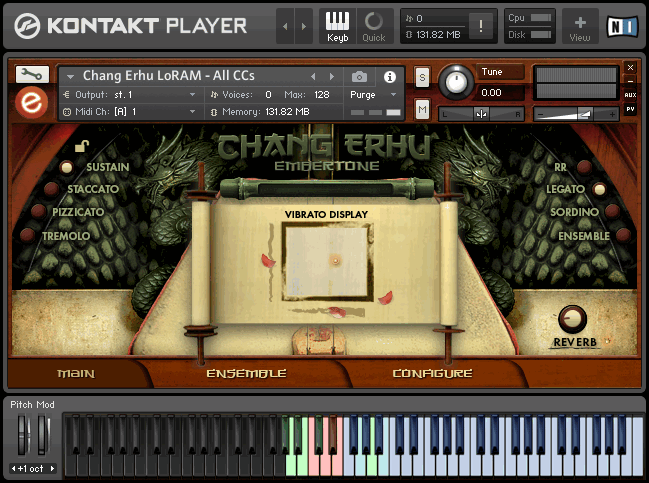Open the Purge dropdown

[373, 95]
